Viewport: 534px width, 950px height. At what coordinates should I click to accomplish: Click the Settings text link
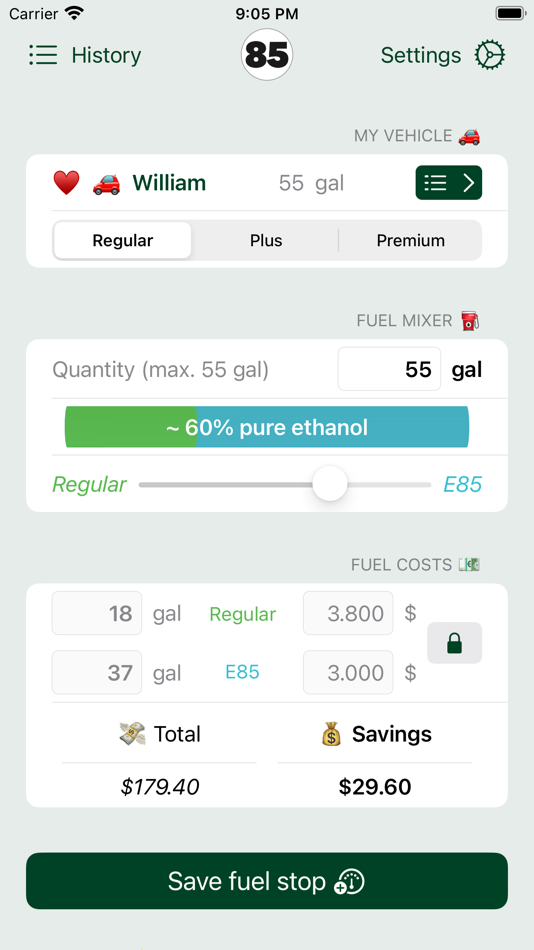pyautogui.click(x=421, y=55)
